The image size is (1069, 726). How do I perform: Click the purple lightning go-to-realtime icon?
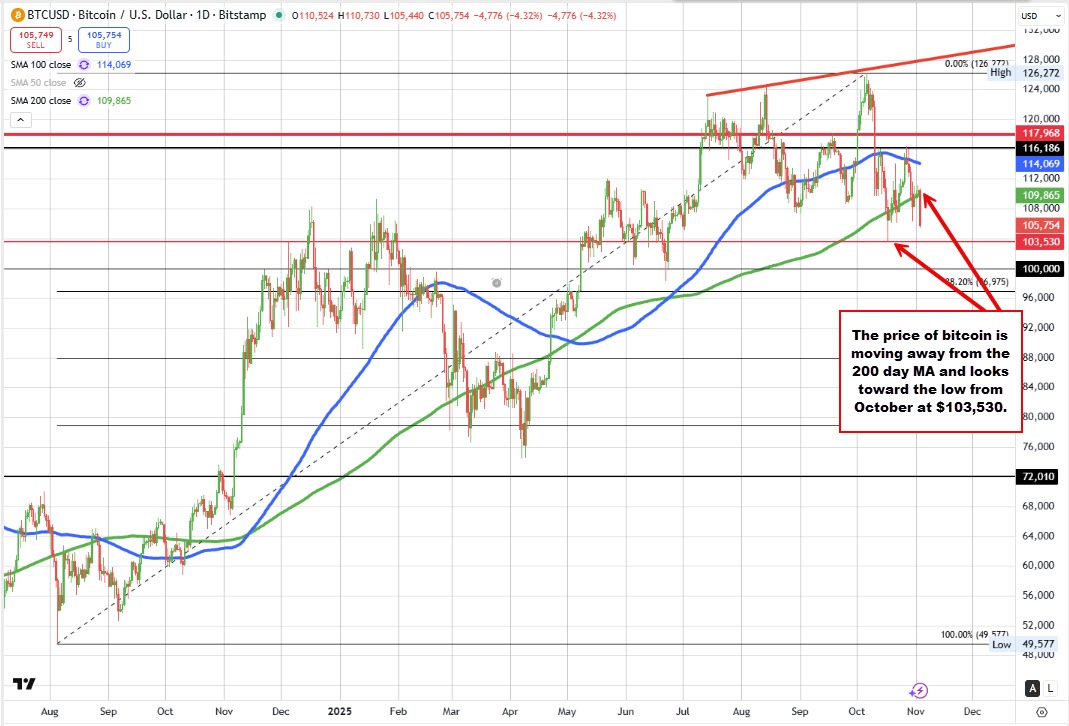[x=919, y=690]
